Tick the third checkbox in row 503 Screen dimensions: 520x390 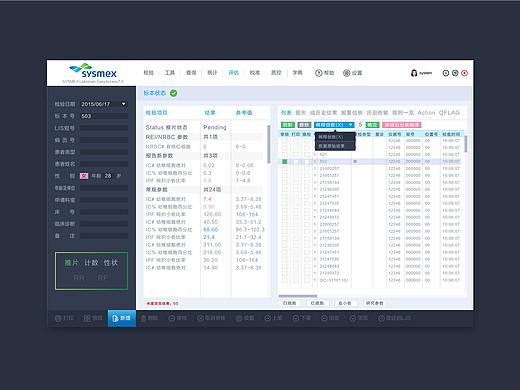[307, 161]
